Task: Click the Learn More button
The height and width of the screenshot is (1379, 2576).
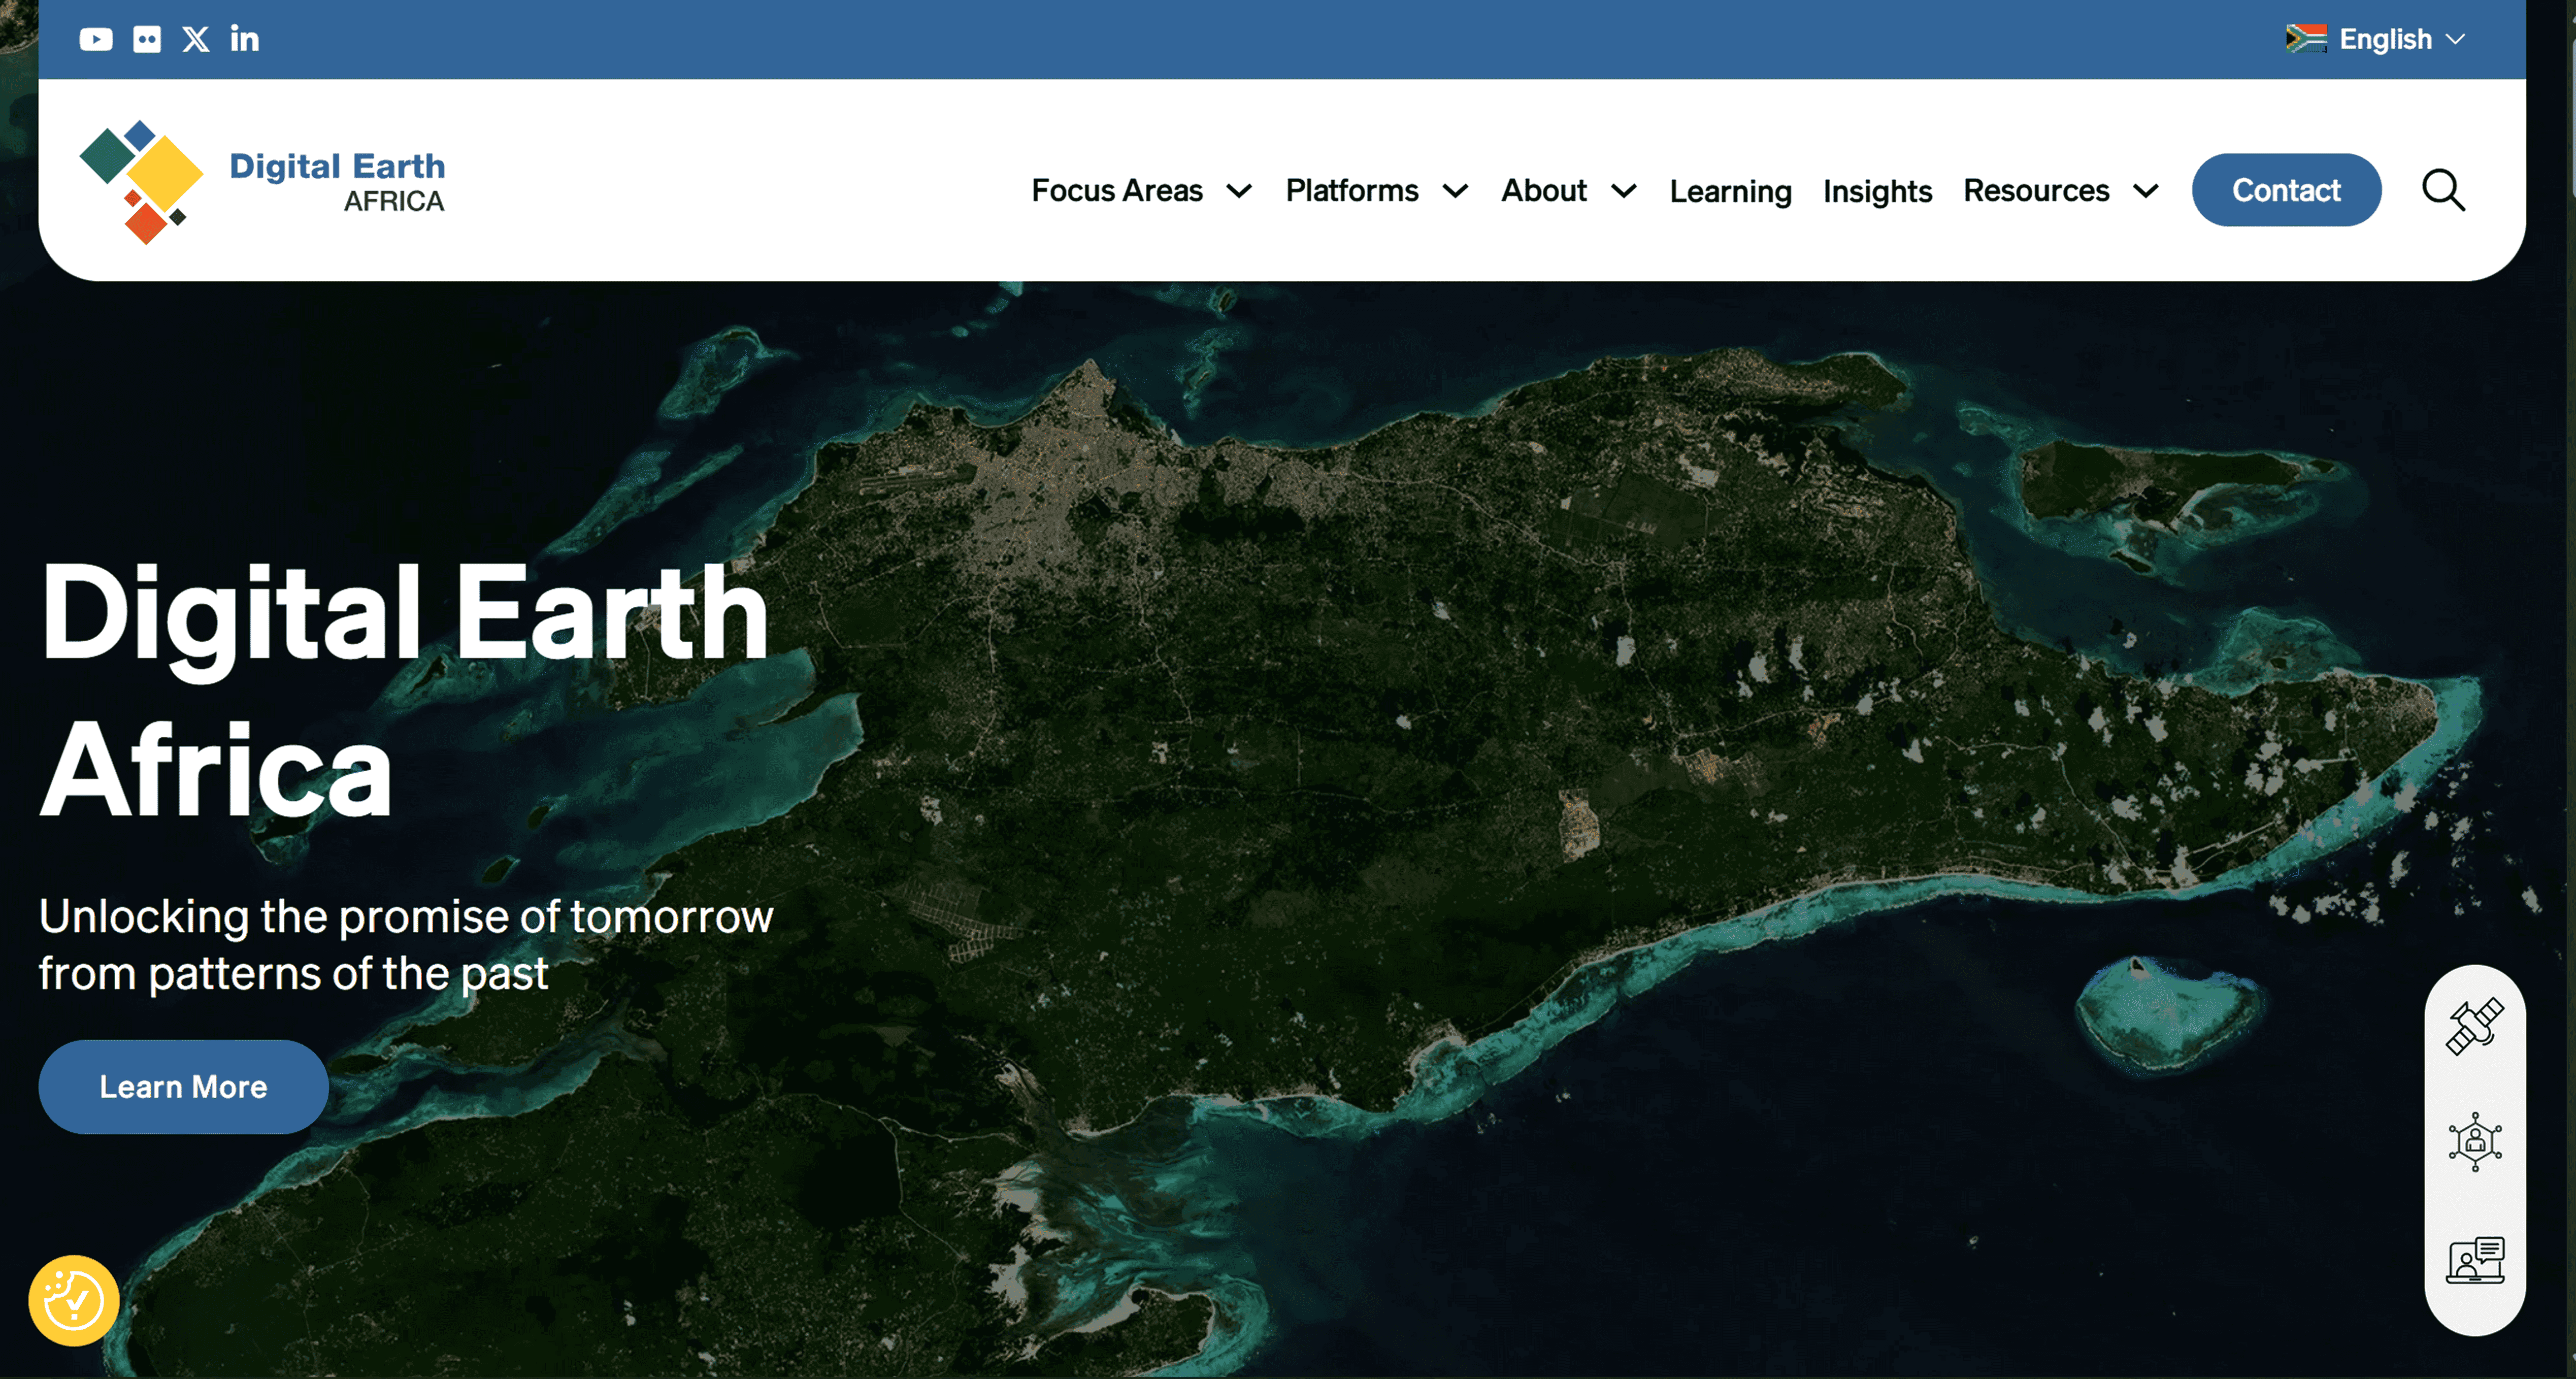Action: coord(183,1087)
